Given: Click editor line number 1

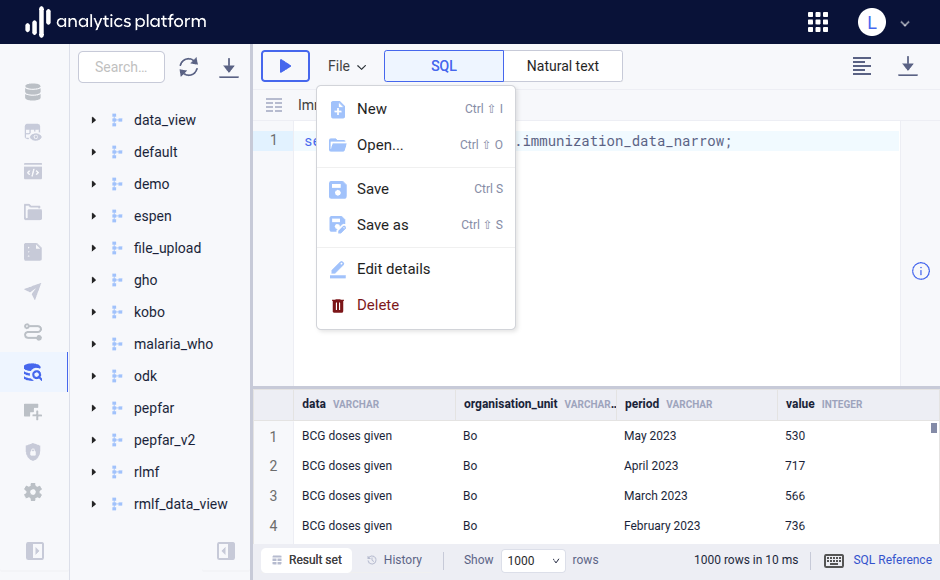Looking at the screenshot, I should [x=273, y=140].
